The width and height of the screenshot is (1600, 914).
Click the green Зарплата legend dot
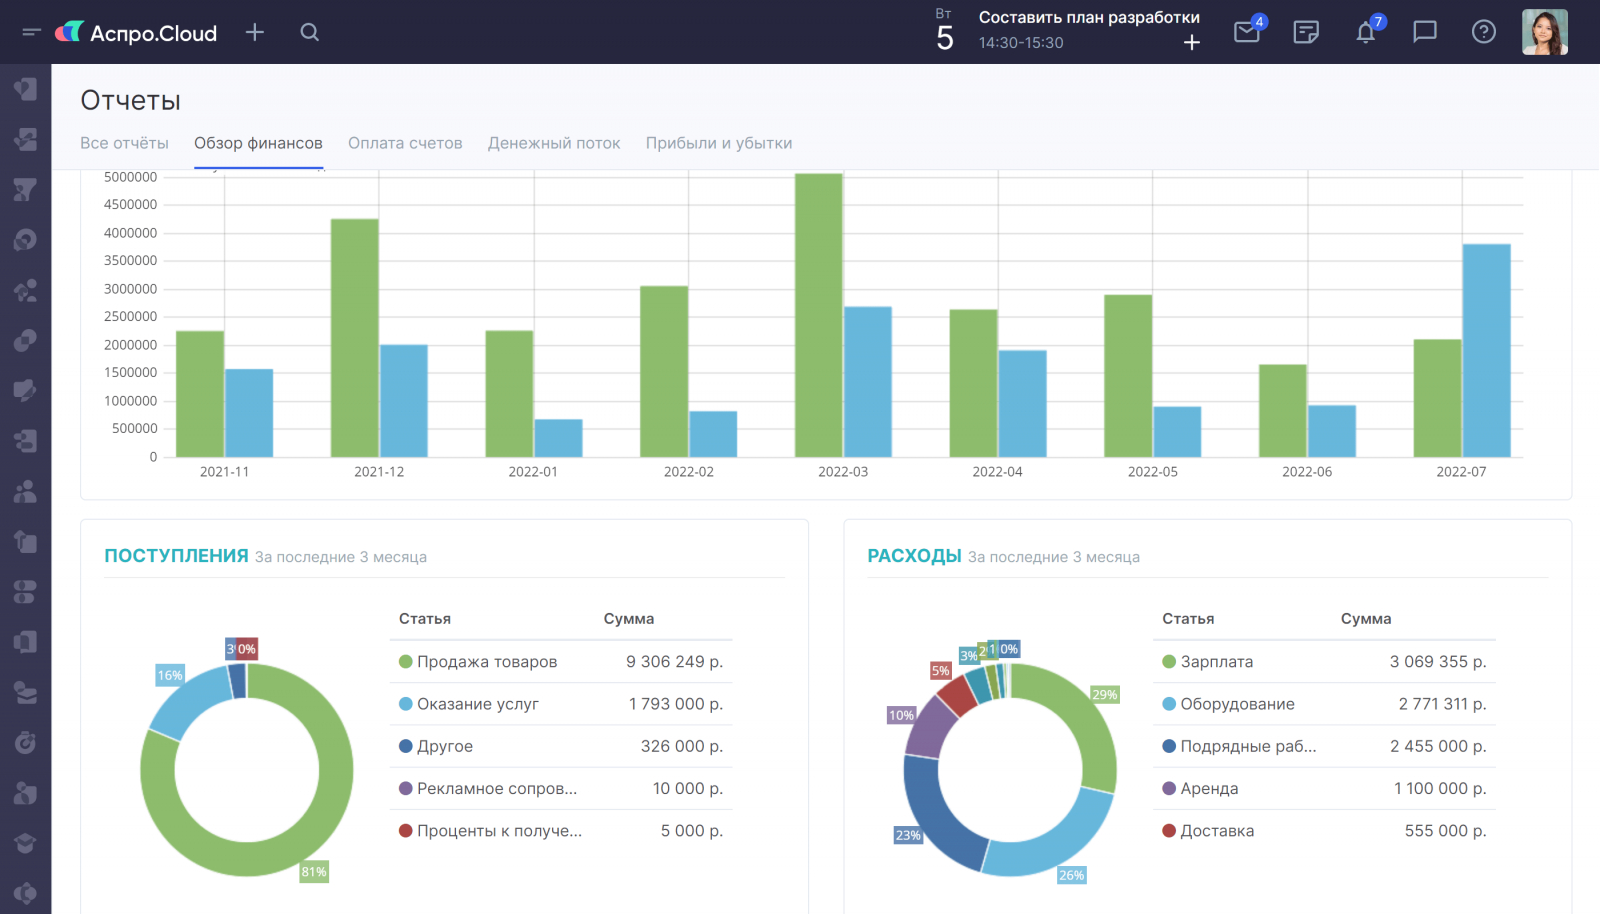point(1169,661)
